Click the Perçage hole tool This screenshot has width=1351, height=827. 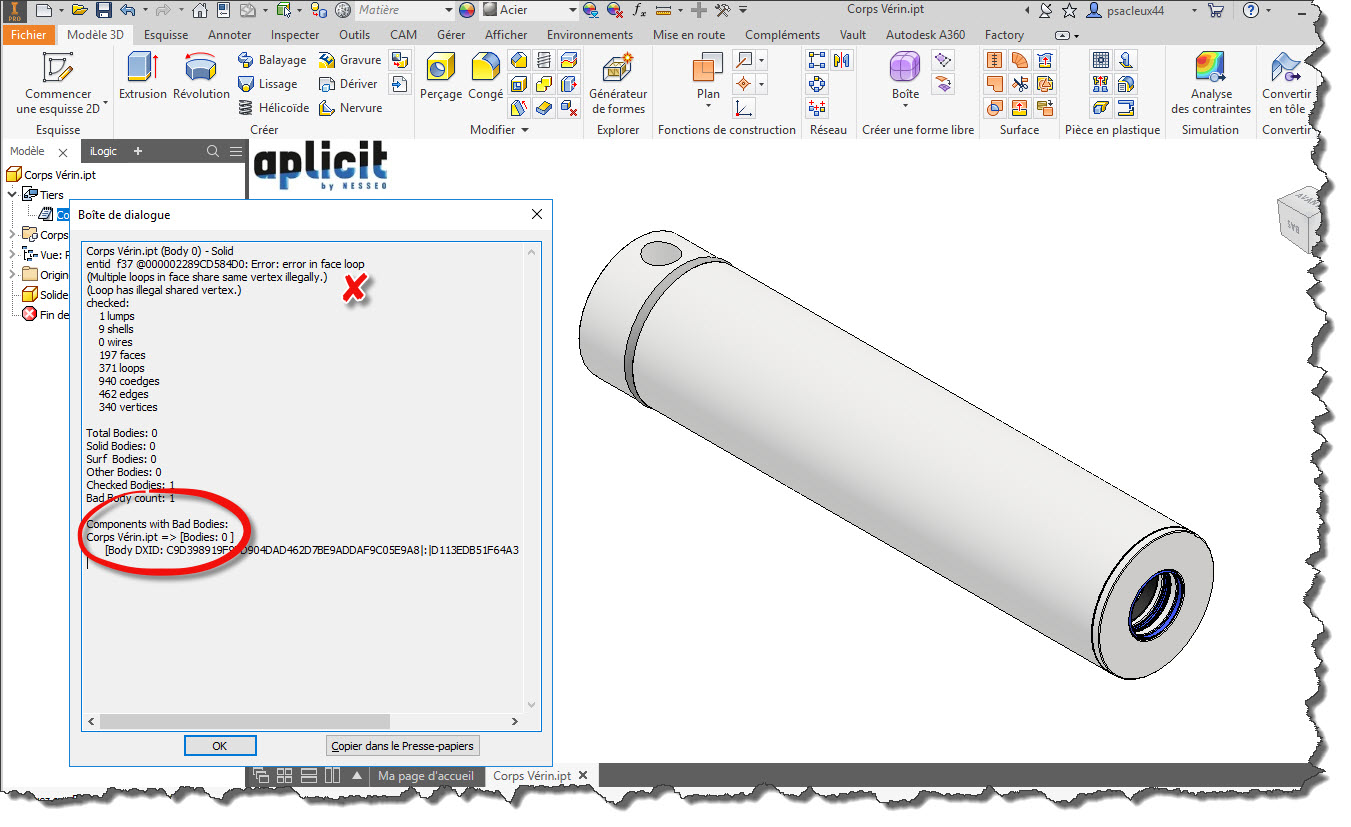click(x=440, y=77)
